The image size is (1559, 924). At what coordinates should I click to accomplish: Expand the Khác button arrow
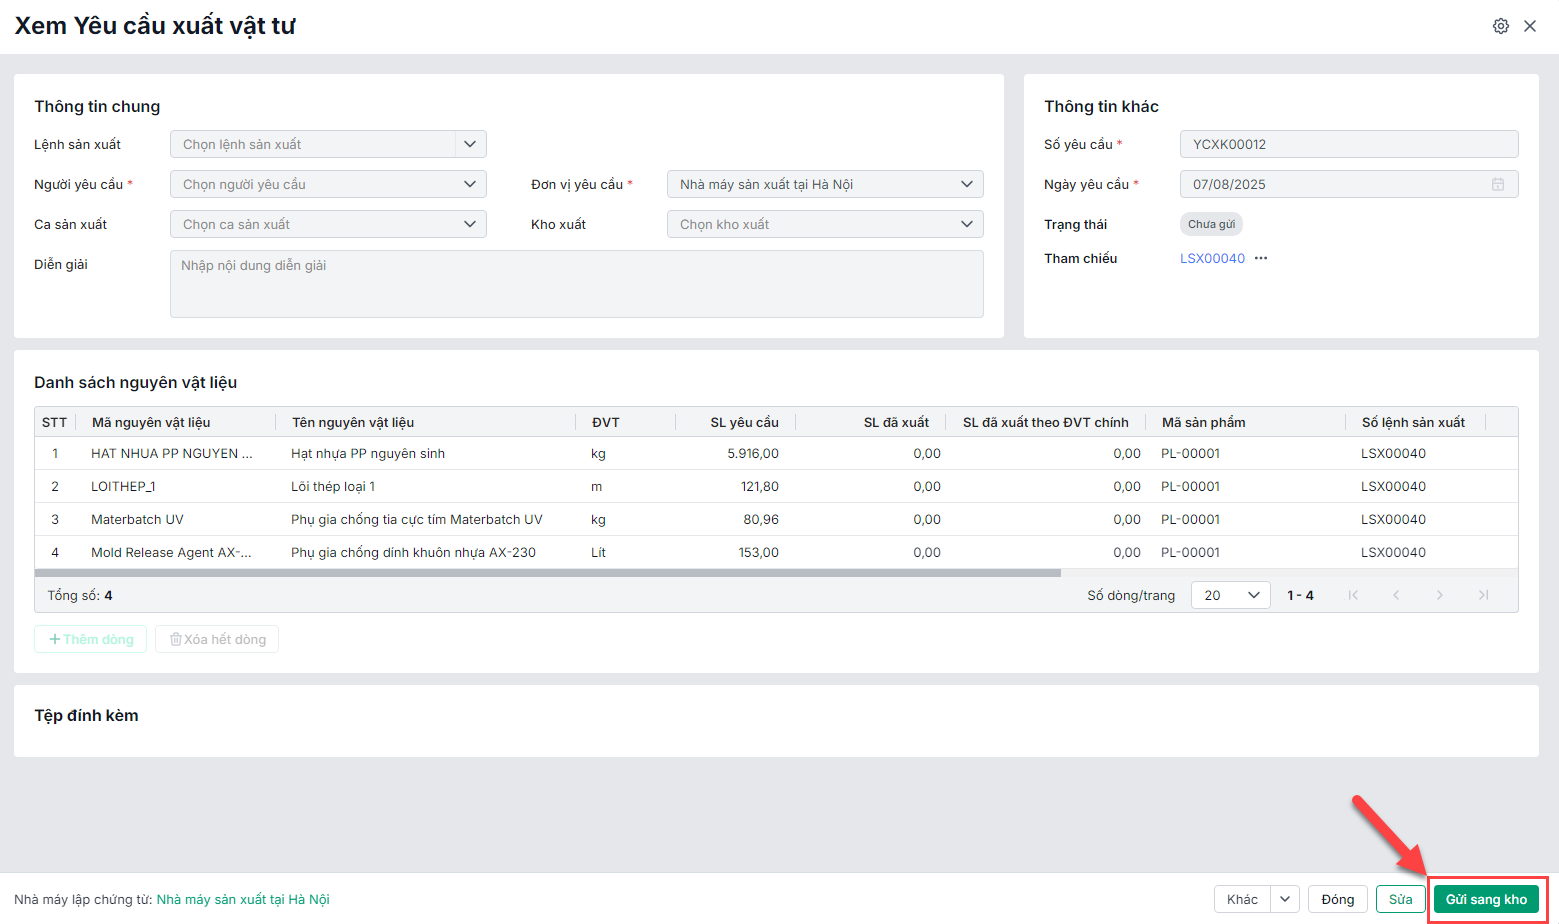click(x=1285, y=899)
